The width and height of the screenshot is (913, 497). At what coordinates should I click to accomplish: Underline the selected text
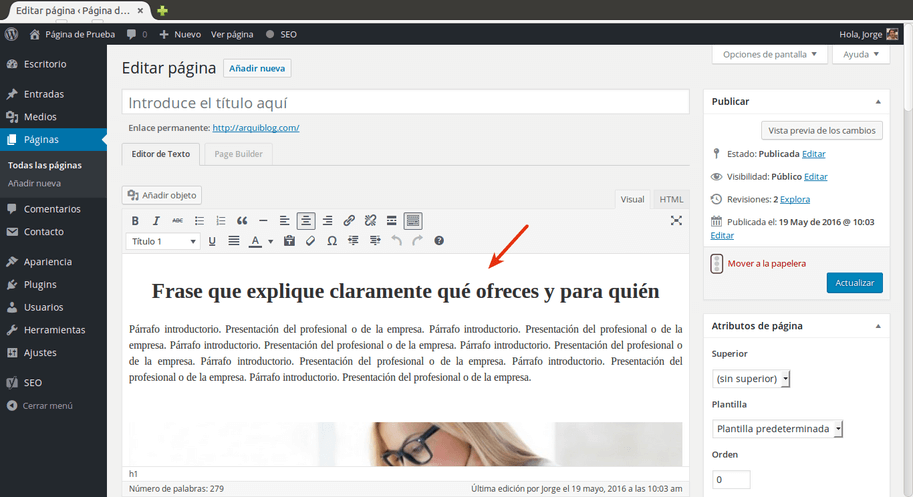[212, 241]
